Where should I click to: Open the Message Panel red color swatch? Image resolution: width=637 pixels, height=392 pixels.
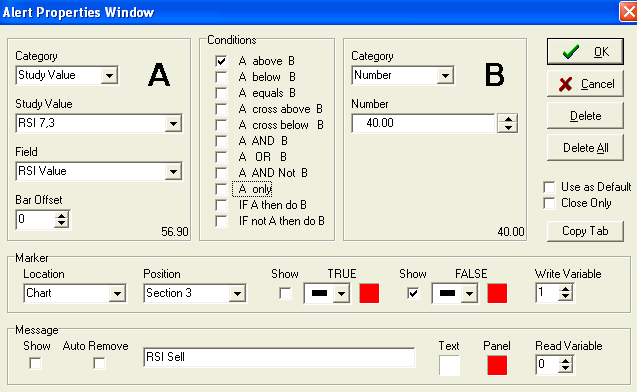pos(497,365)
